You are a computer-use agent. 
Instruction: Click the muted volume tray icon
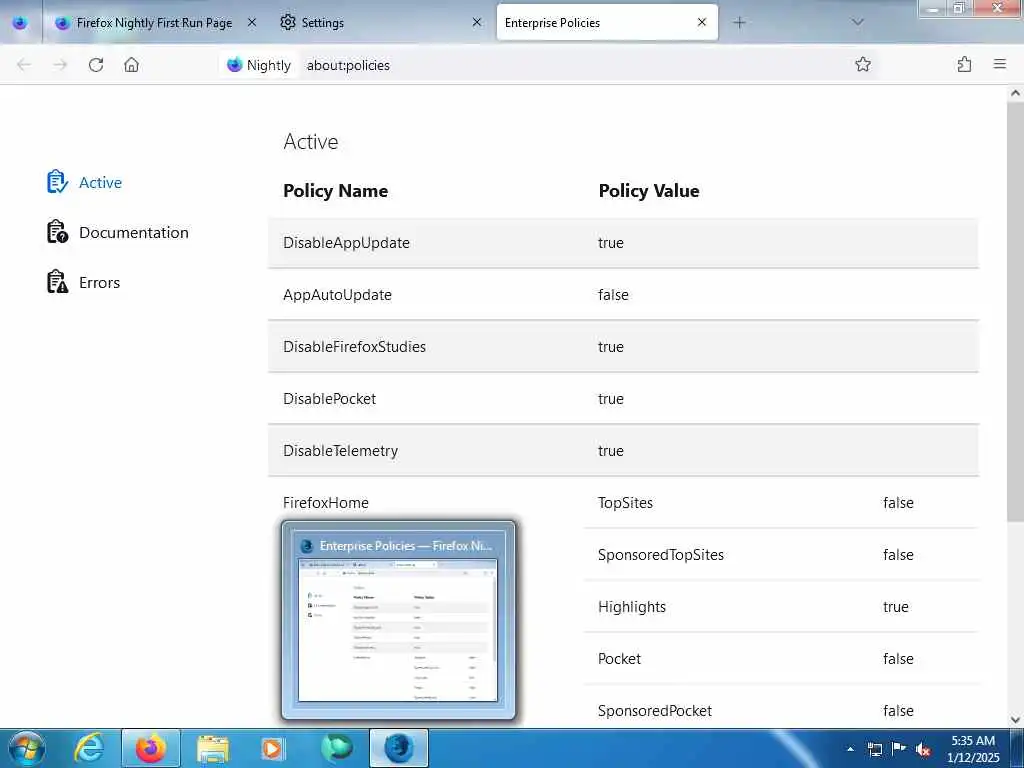coord(923,750)
